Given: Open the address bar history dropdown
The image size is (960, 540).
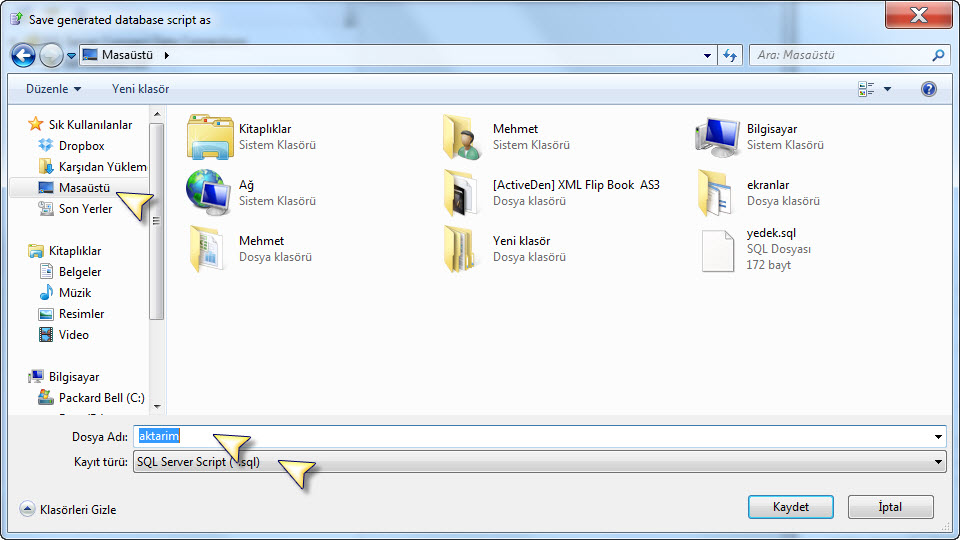Looking at the screenshot, I should click(x=707, y=55).
